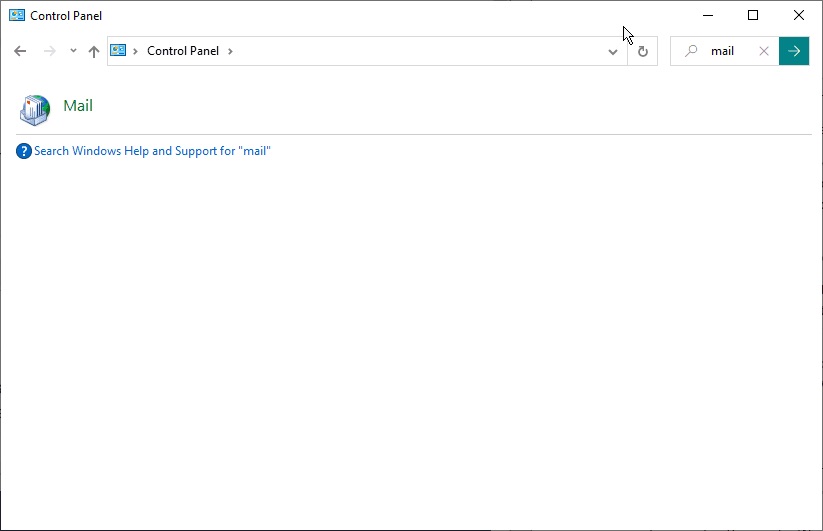Go back using the Back arrow

pyautogui.click(x=20, y=51)
